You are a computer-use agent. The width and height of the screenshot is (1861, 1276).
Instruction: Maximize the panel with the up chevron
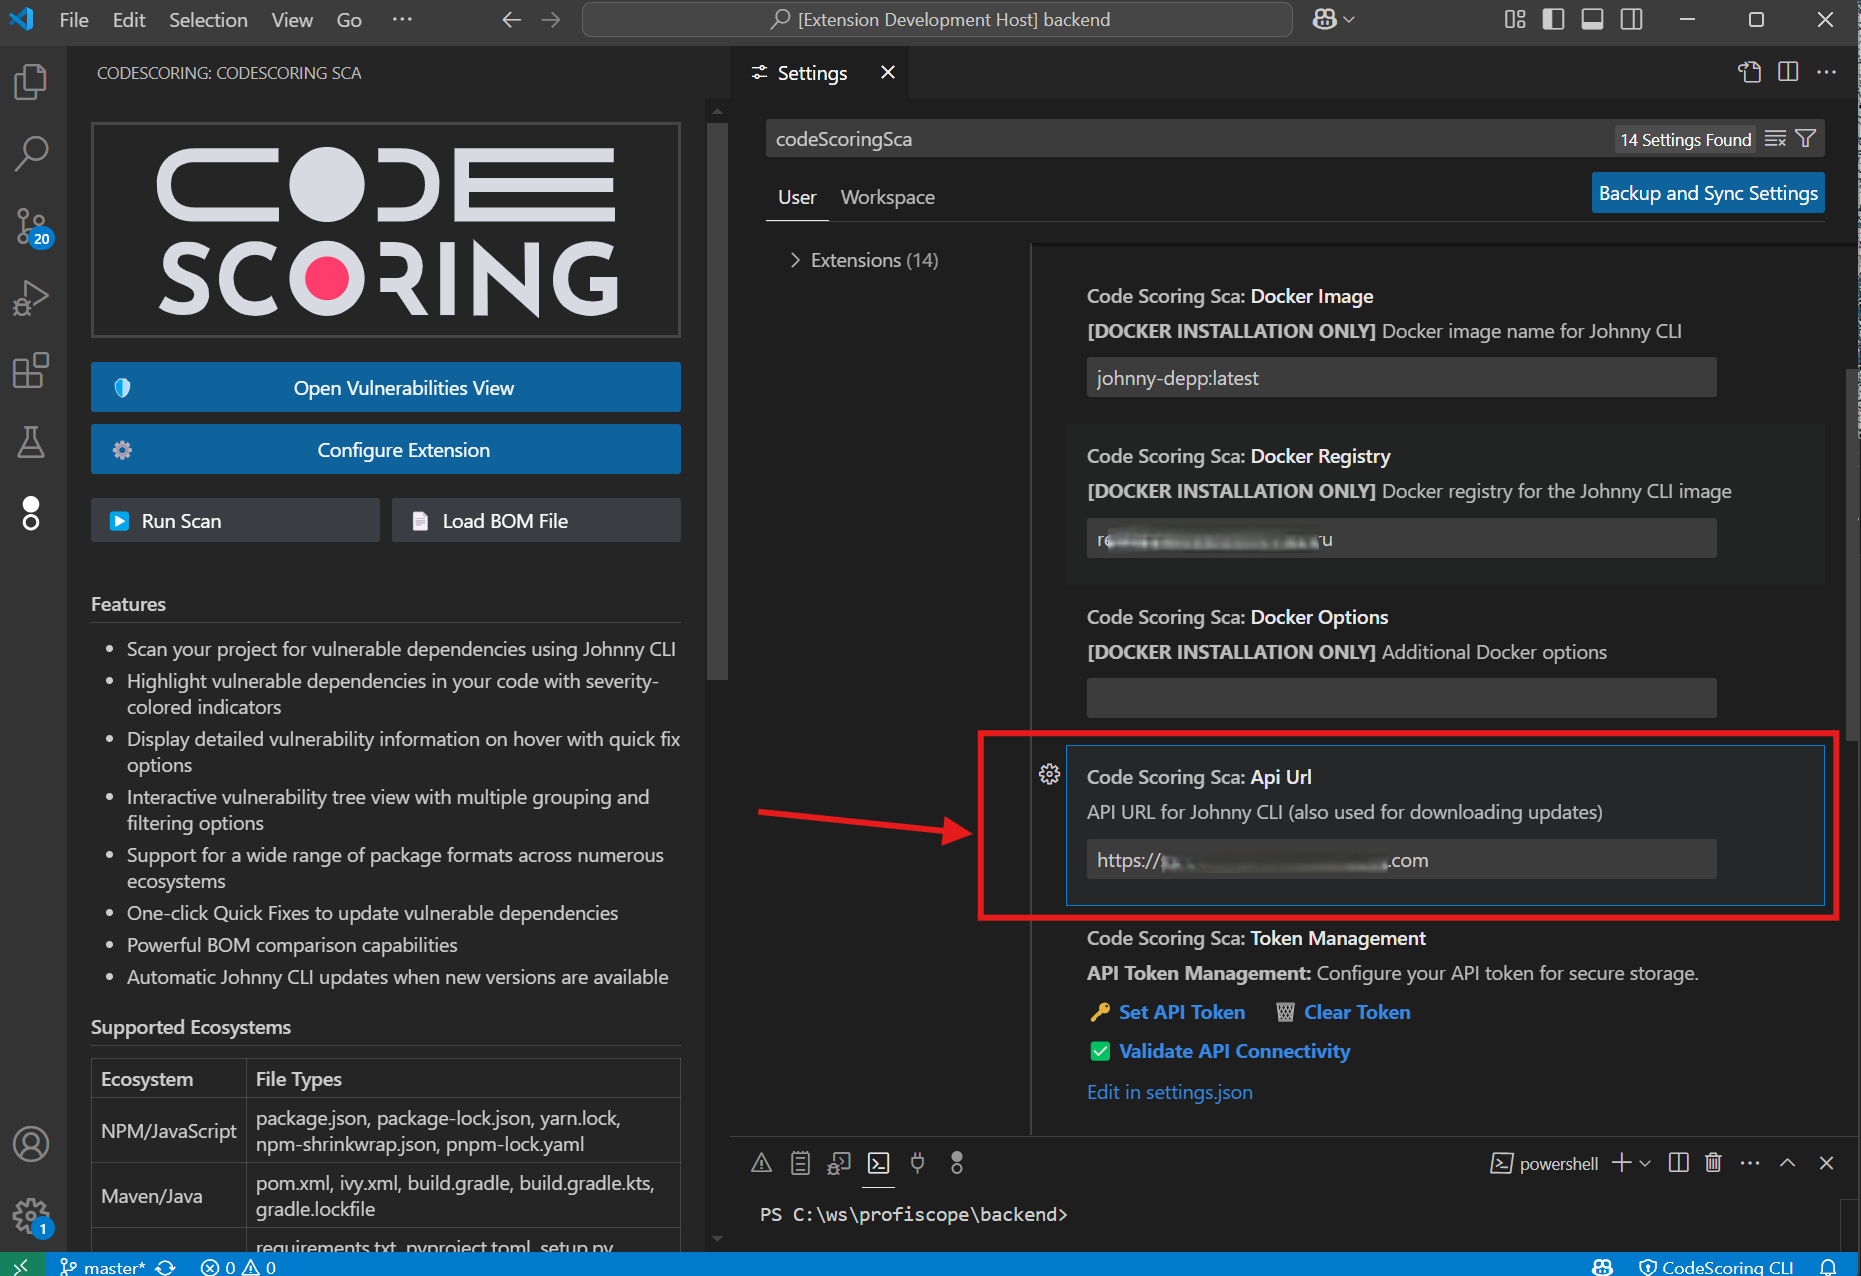click(1787, 1163)
